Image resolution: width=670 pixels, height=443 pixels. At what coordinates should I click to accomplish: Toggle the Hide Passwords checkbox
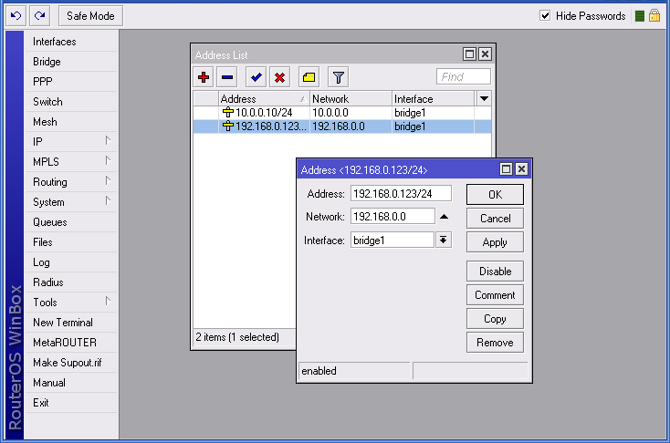(545, 16)
